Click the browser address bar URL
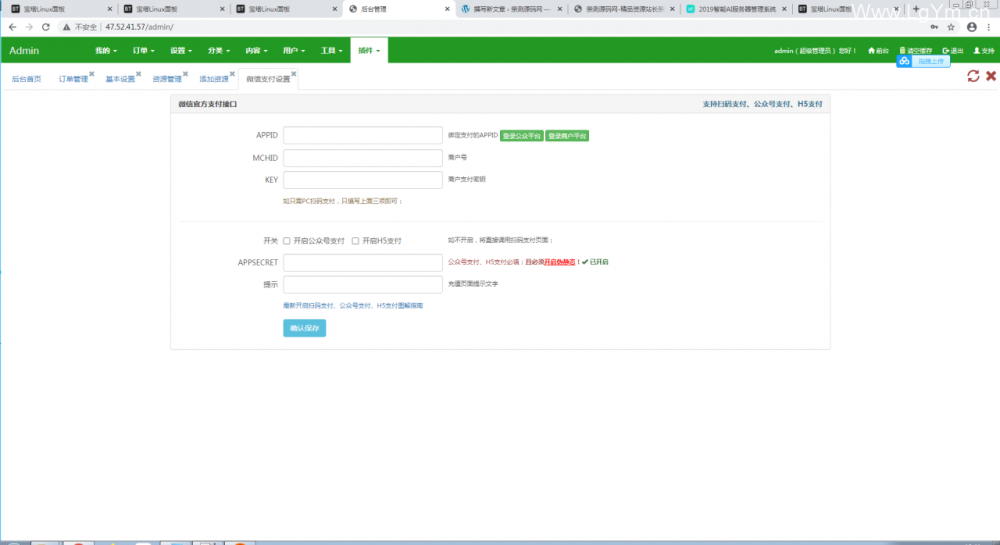Image resolution: width=1000 pixels, height=545 pixels. point(139,27)
